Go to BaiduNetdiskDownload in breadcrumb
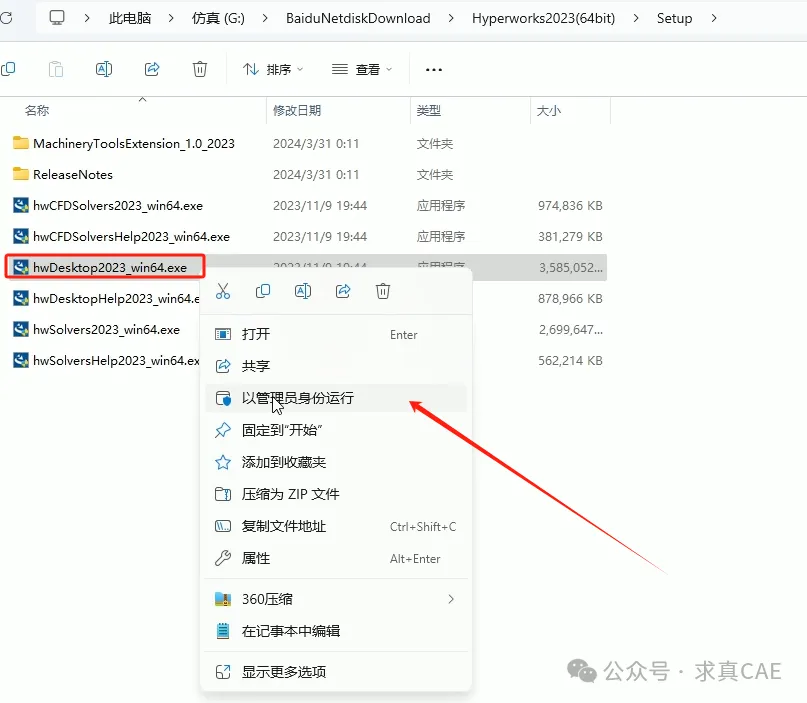 coord(358,19)
